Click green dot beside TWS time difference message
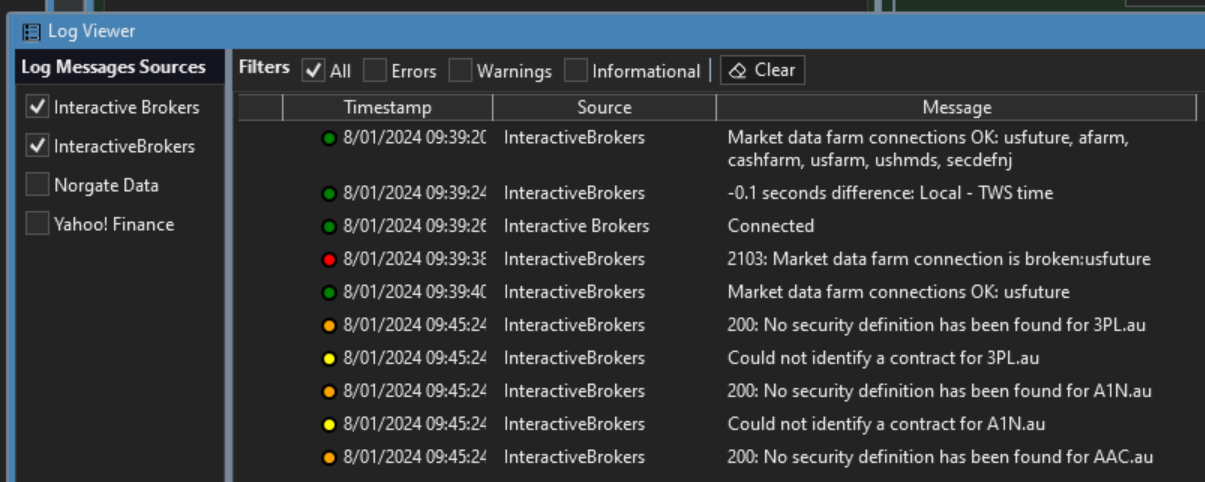Viewport: 1205px width, 482px height. coord(328,193)
